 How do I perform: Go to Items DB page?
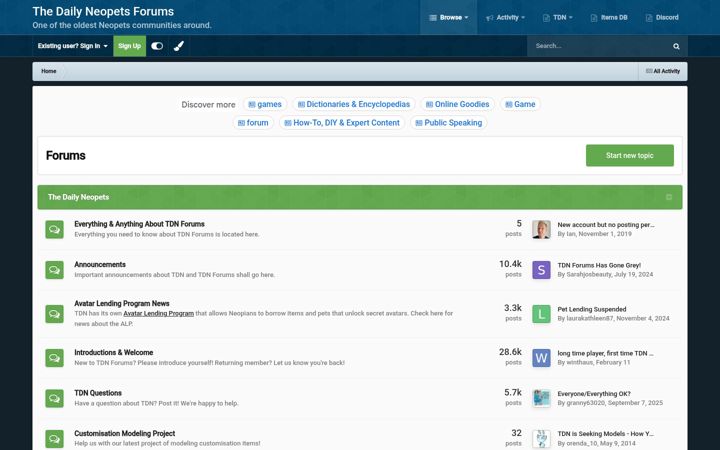pos(609,17)
